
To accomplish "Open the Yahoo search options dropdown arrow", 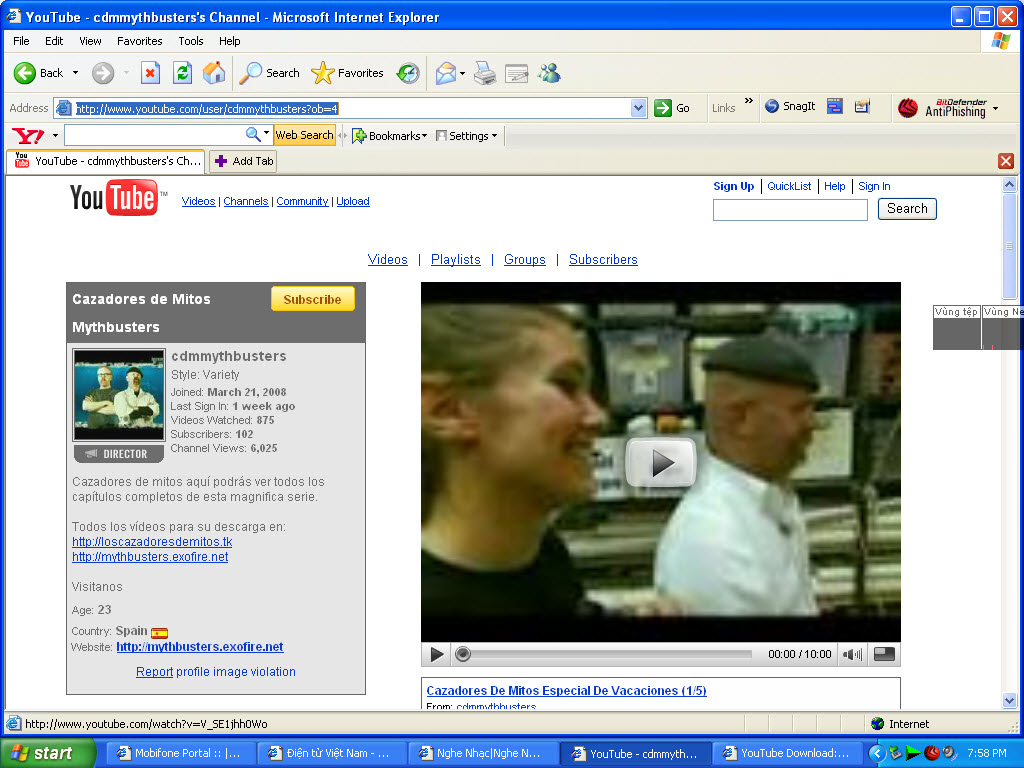I will click(266, 133).
